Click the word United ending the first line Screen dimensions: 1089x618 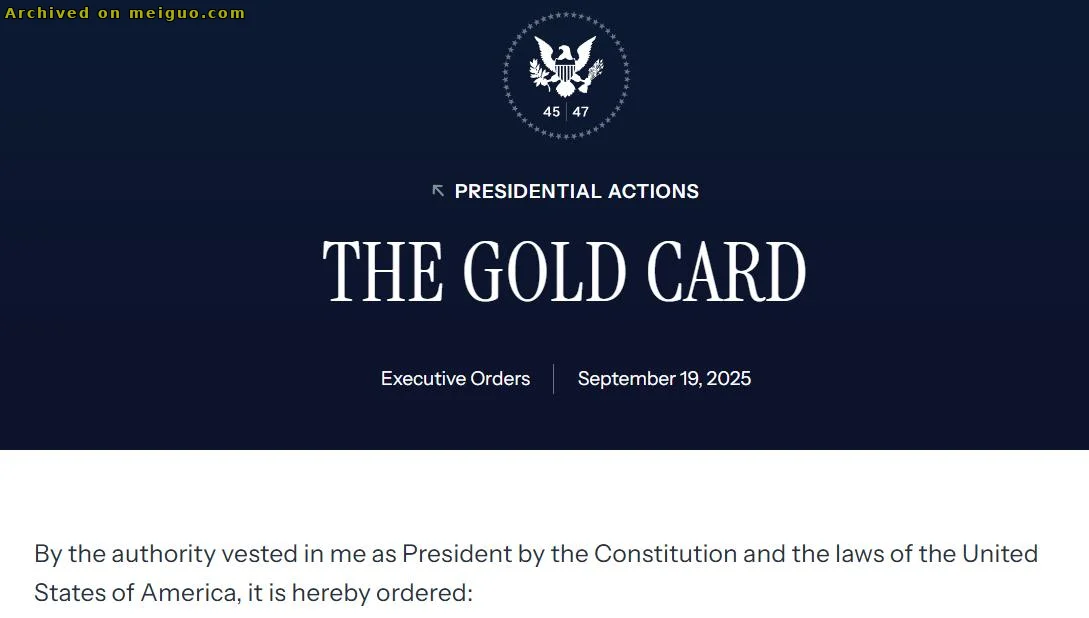coord(999,553)
